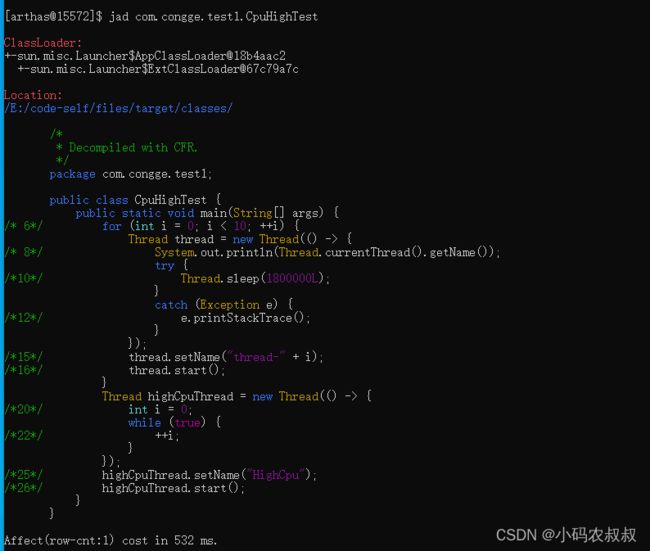This screenshot has height=551, width=650.
Task: Click the e.printStackTrace() statement
Action: (245, 318)
